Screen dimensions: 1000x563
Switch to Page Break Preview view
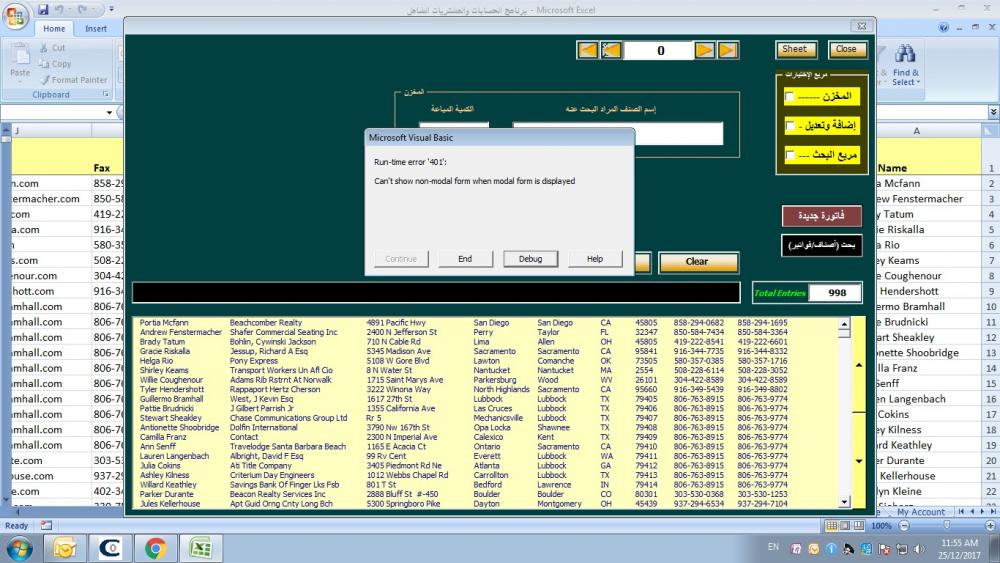pyautogui.click(x=859, y=526)
